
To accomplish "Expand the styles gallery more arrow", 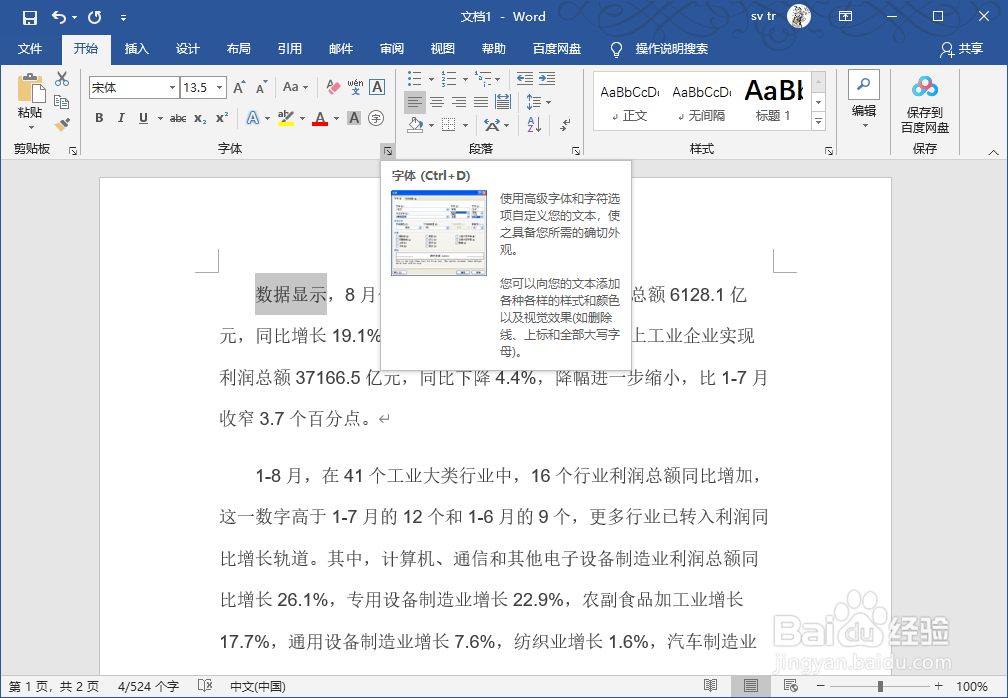I will (x=818, y=120).
